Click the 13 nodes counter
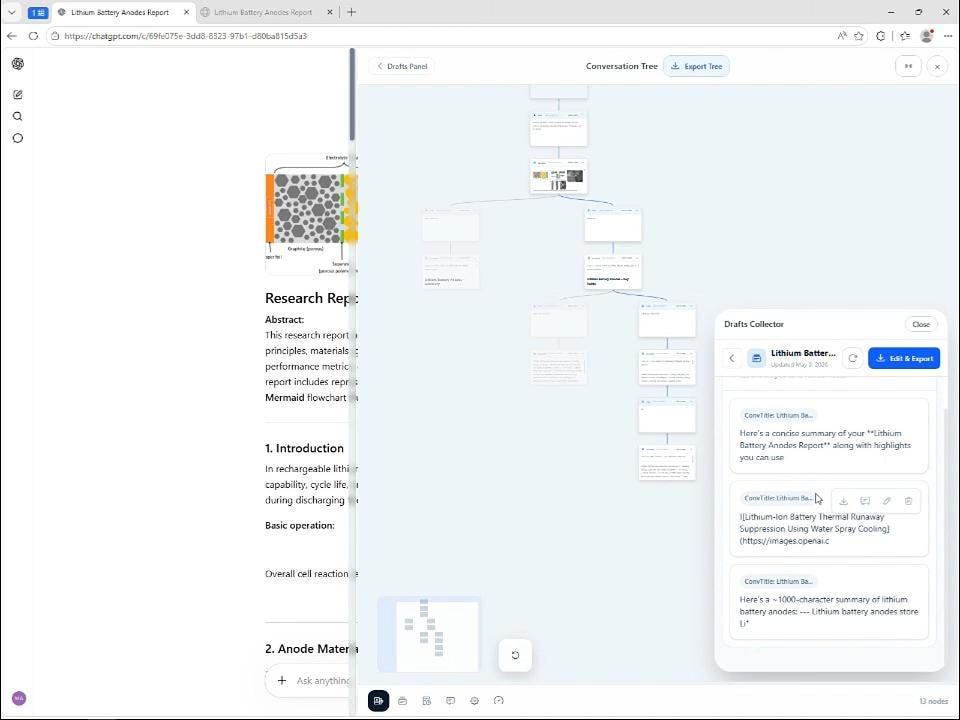The height and width of the screenshot is (720, 960). 933,701
